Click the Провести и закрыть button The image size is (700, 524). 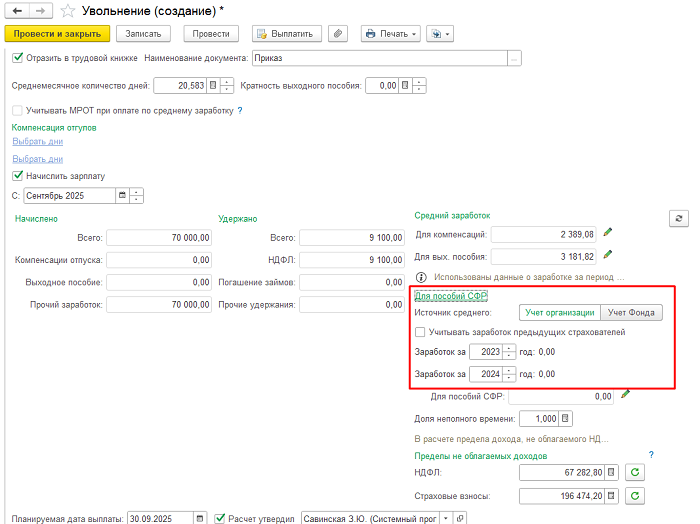[x=56, y=34]
